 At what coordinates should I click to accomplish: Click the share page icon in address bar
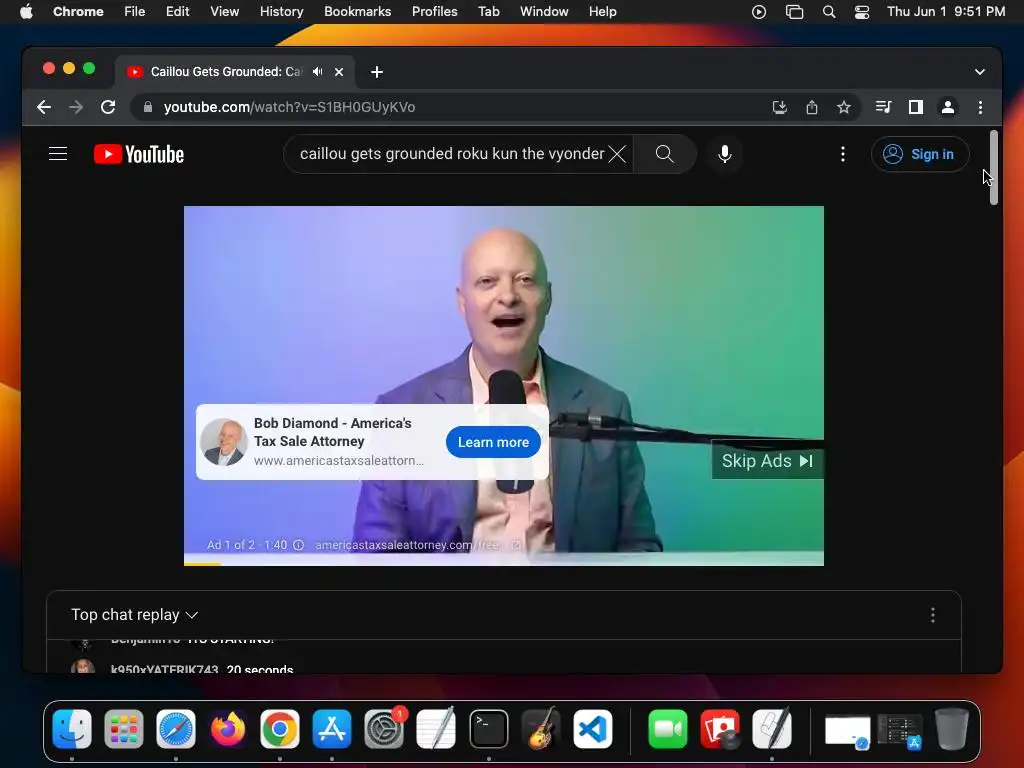point(812,107)
